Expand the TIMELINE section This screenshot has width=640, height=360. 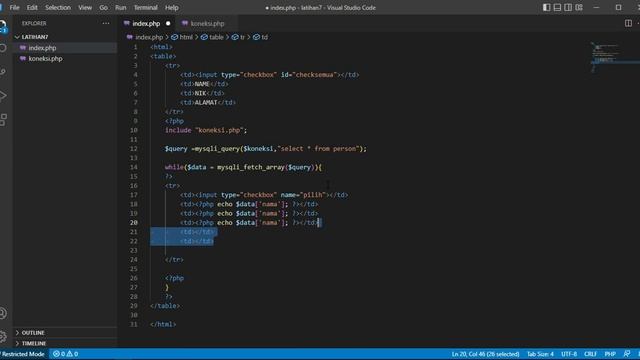34,343
